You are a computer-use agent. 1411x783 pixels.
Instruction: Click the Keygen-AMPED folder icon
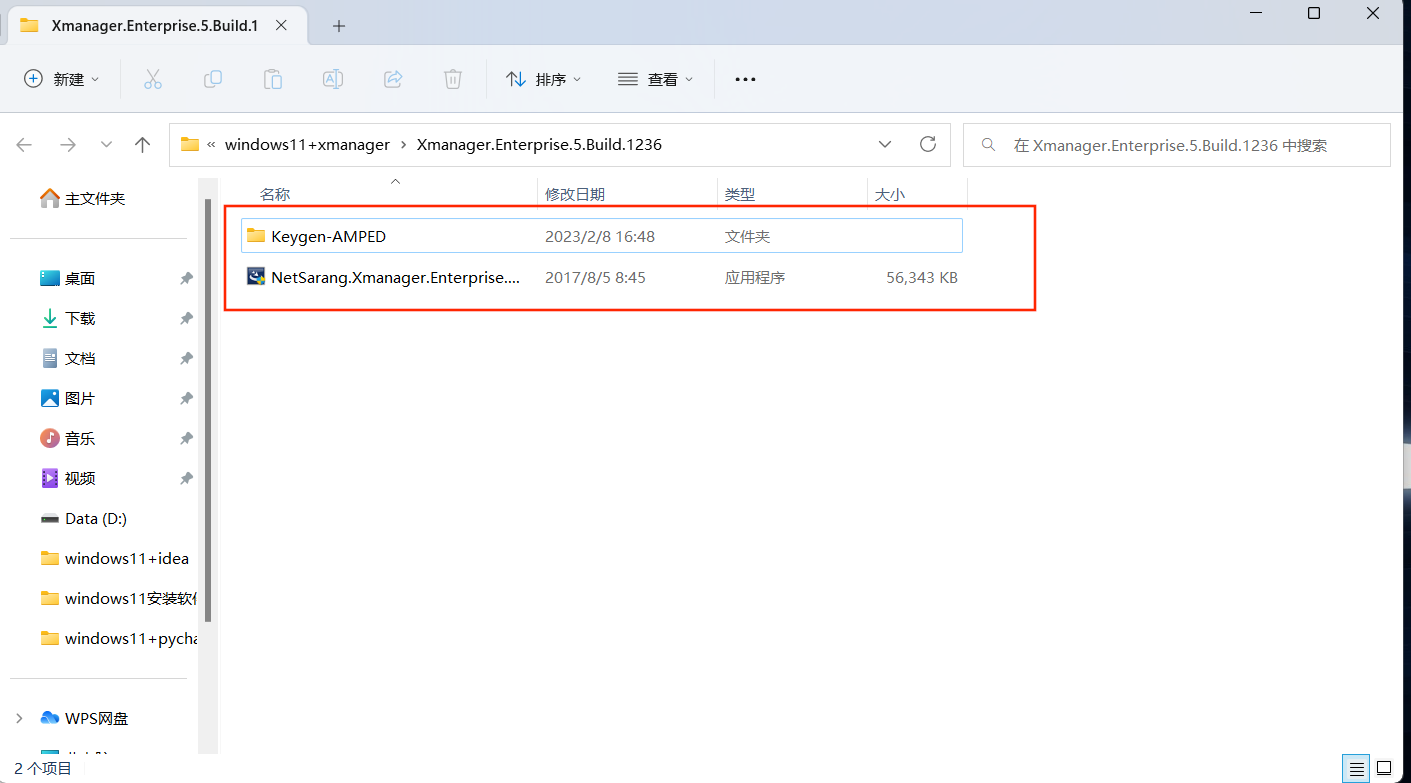click(256, 236)
